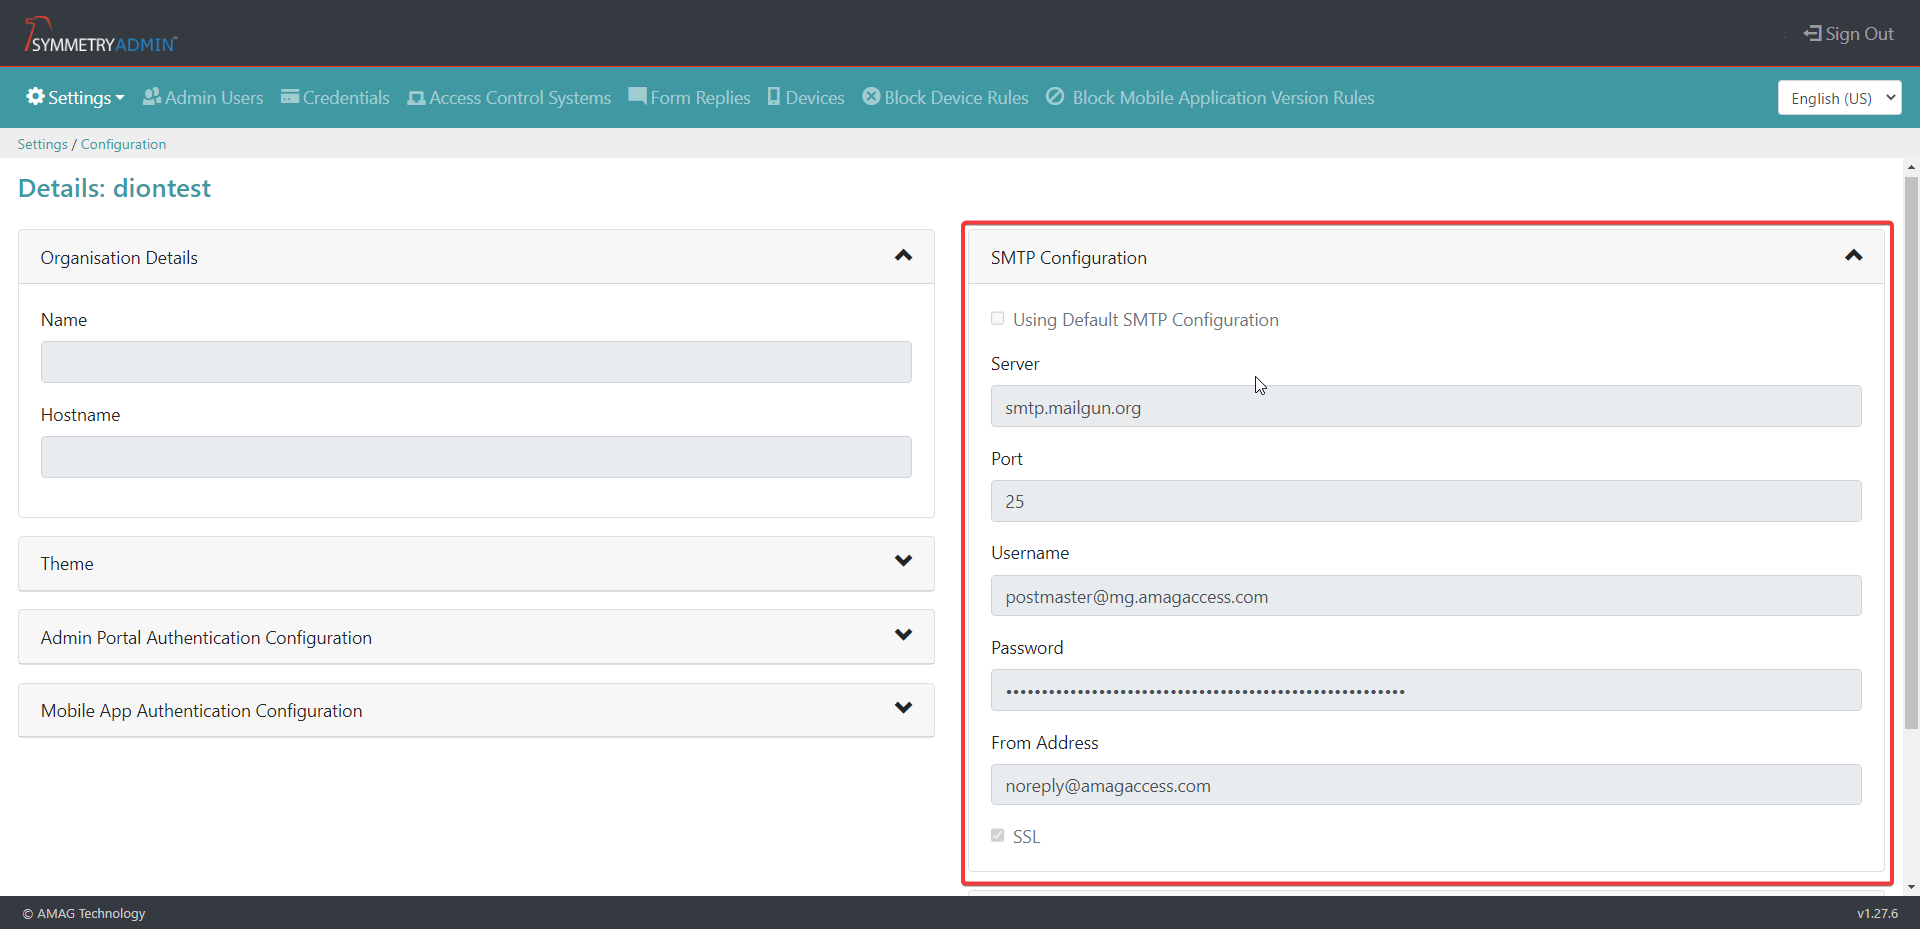Click the scrollbar up arrow
The image size is (1920, 929).
pyautogui.click(x=1911, y=167)
